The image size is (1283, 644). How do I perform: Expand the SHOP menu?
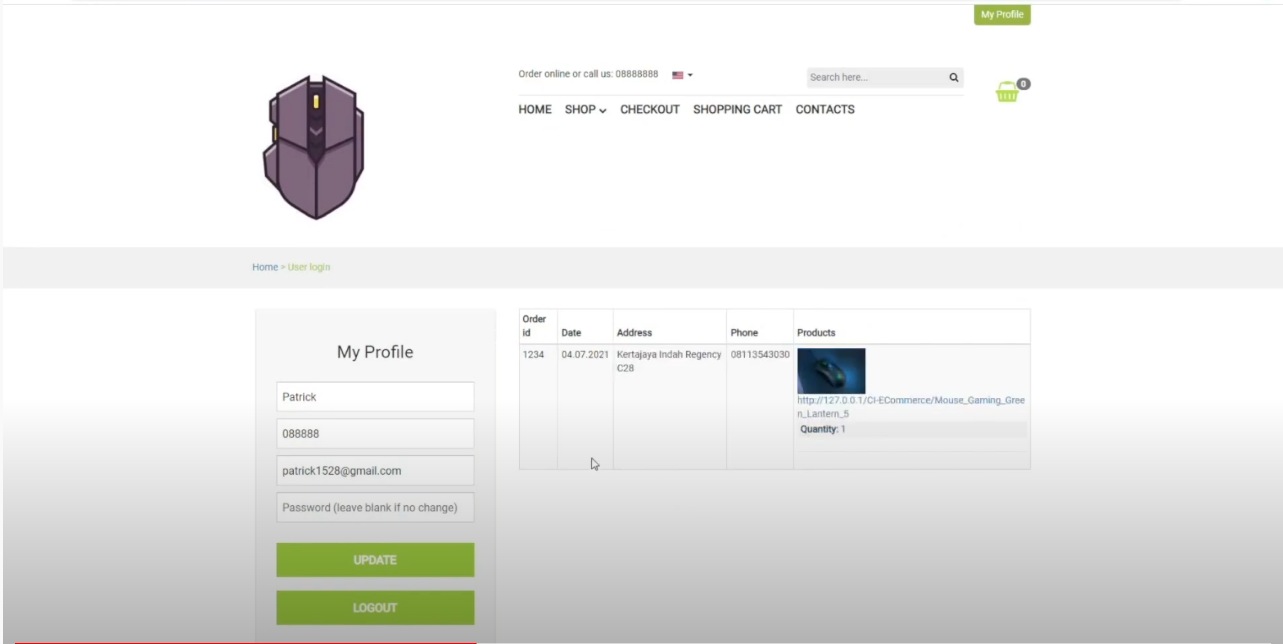click(x=585, y=110)
